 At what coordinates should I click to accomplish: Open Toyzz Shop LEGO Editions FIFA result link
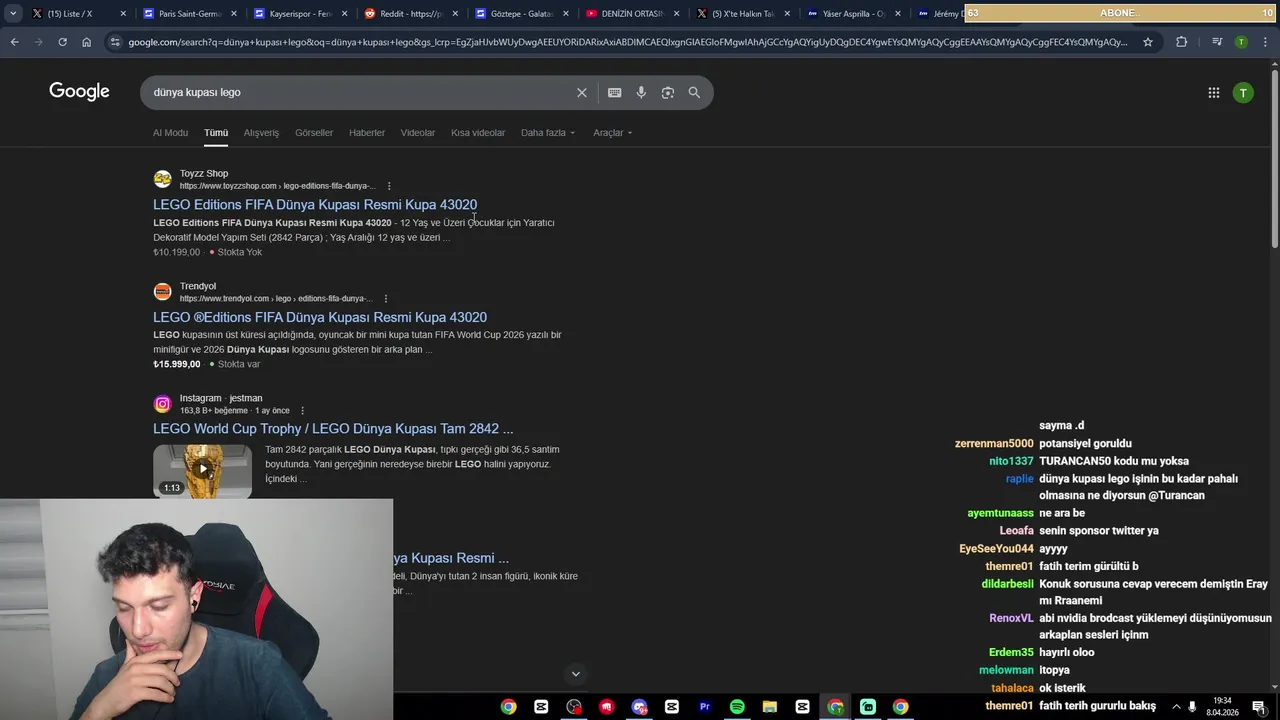tap(315, 204)
